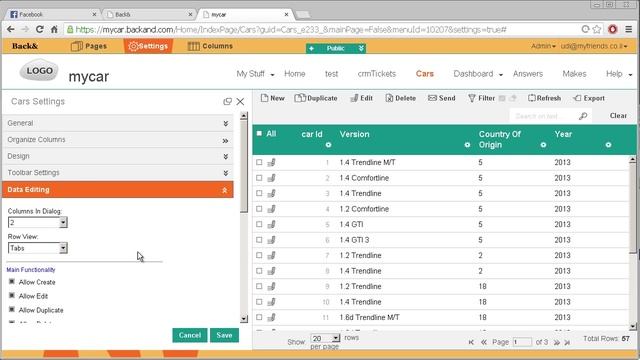This screenshot has width=640, height=360.
Task: Edit row 1.4 GTI 3 icon
Action: point(271,240)
